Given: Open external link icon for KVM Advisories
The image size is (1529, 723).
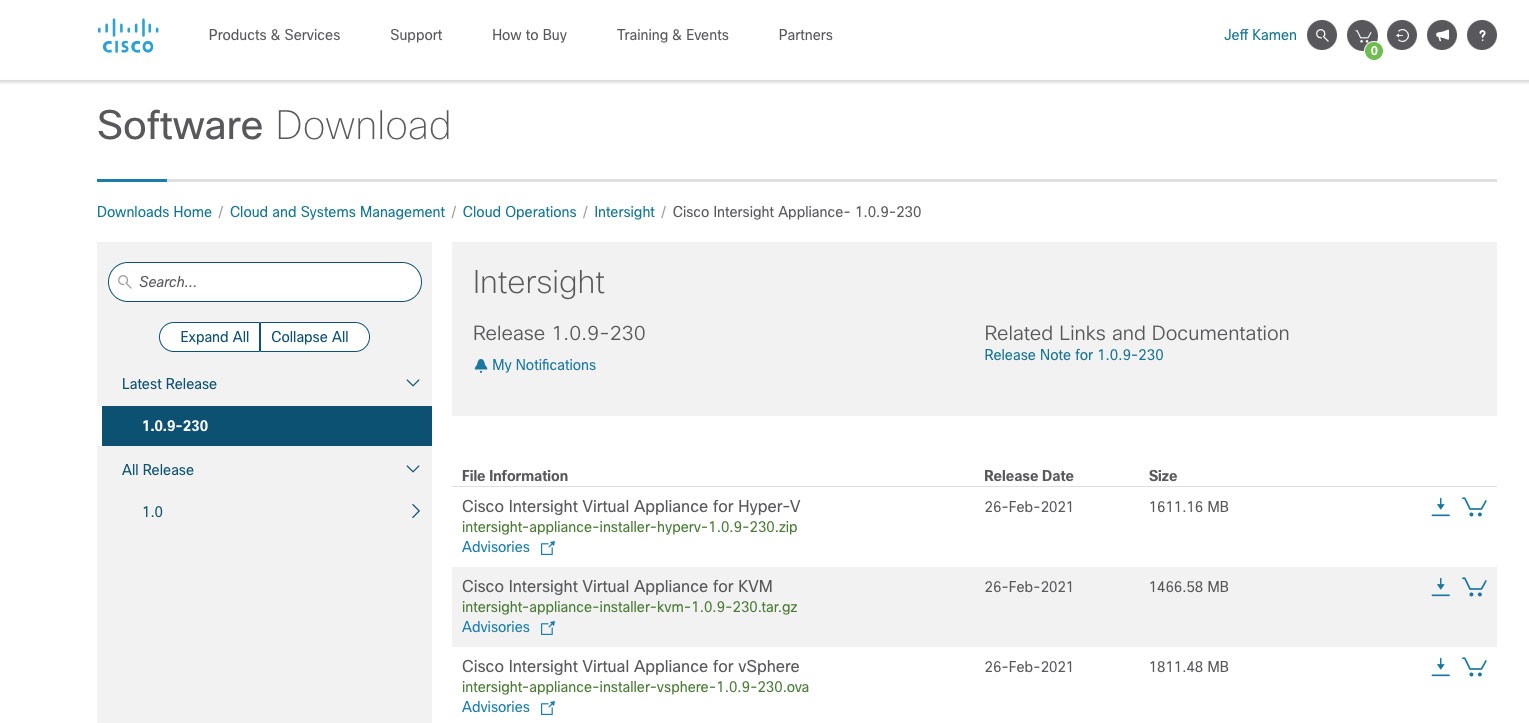Looking at the screenshot, I should pyautogui.click(x=547, y=628).
